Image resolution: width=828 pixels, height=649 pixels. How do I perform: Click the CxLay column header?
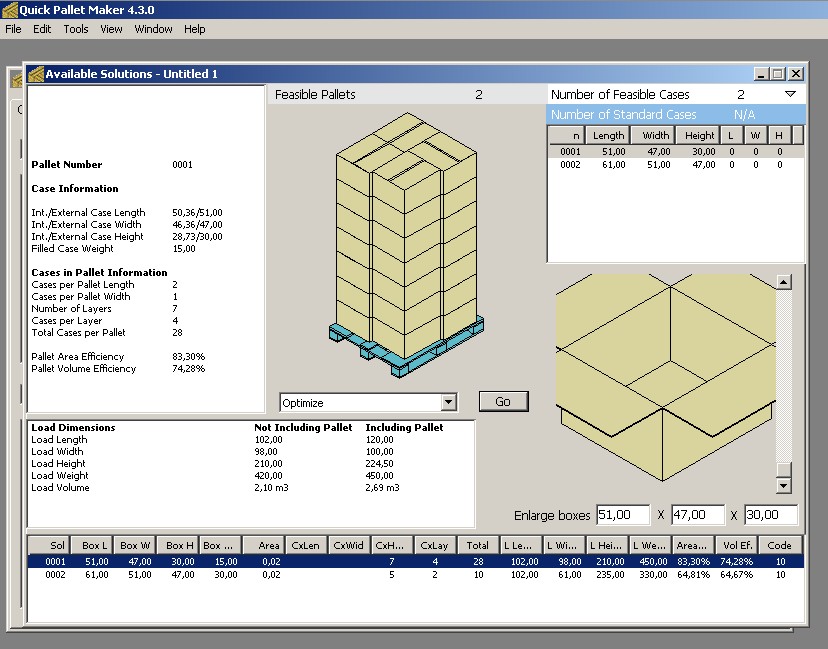(435, 545)
